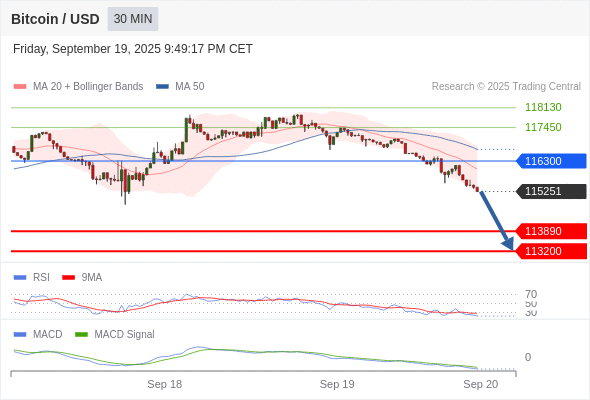Click the 117450 resistance level label
This screenshot has height=400, width=590.
(543, 127)
